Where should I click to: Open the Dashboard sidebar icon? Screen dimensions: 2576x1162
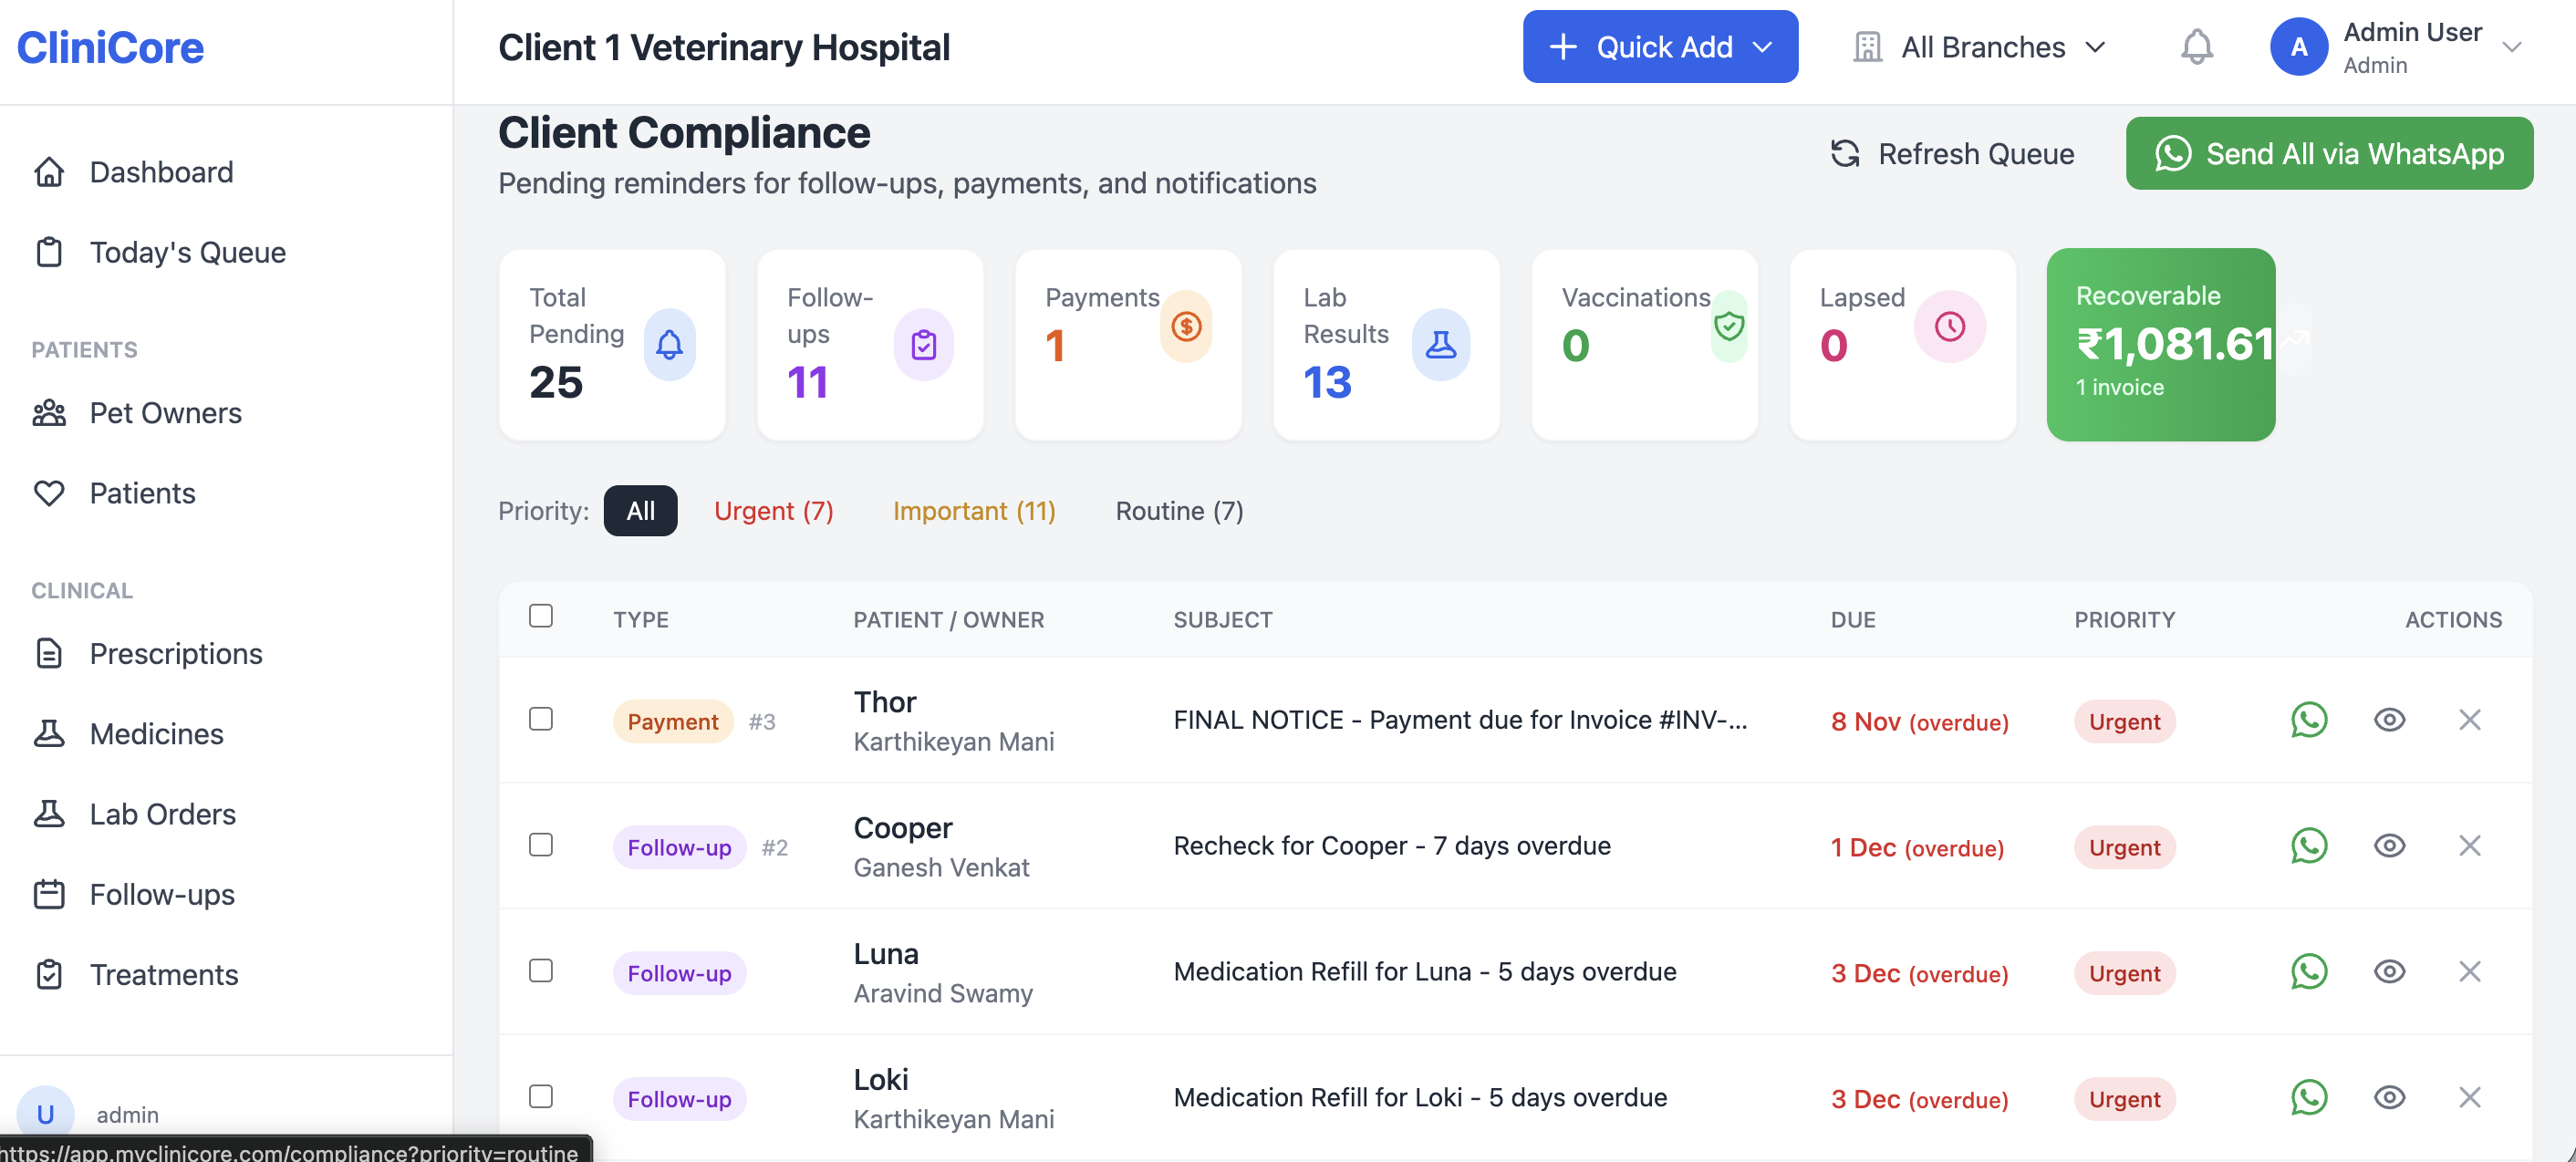51,171
